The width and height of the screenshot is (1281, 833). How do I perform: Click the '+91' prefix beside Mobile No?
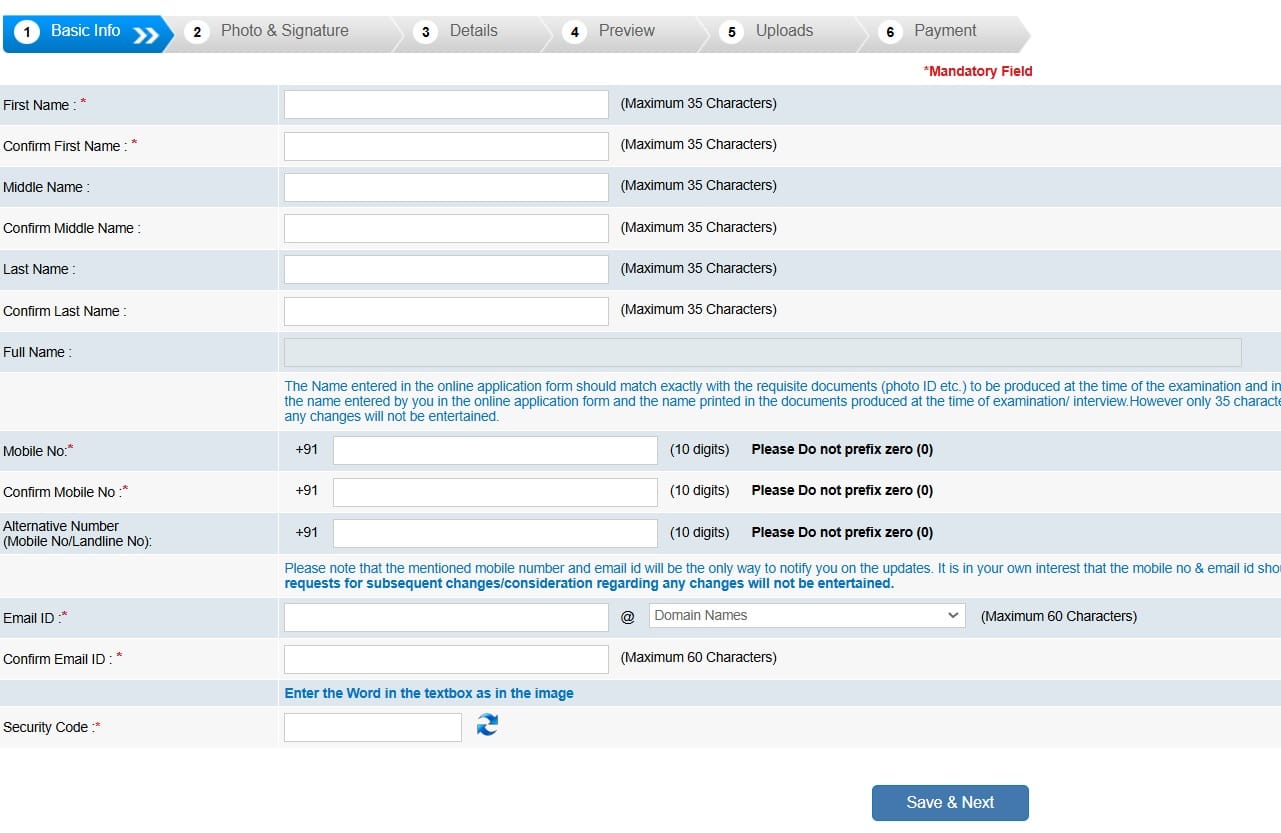click(x=306, y=449)
